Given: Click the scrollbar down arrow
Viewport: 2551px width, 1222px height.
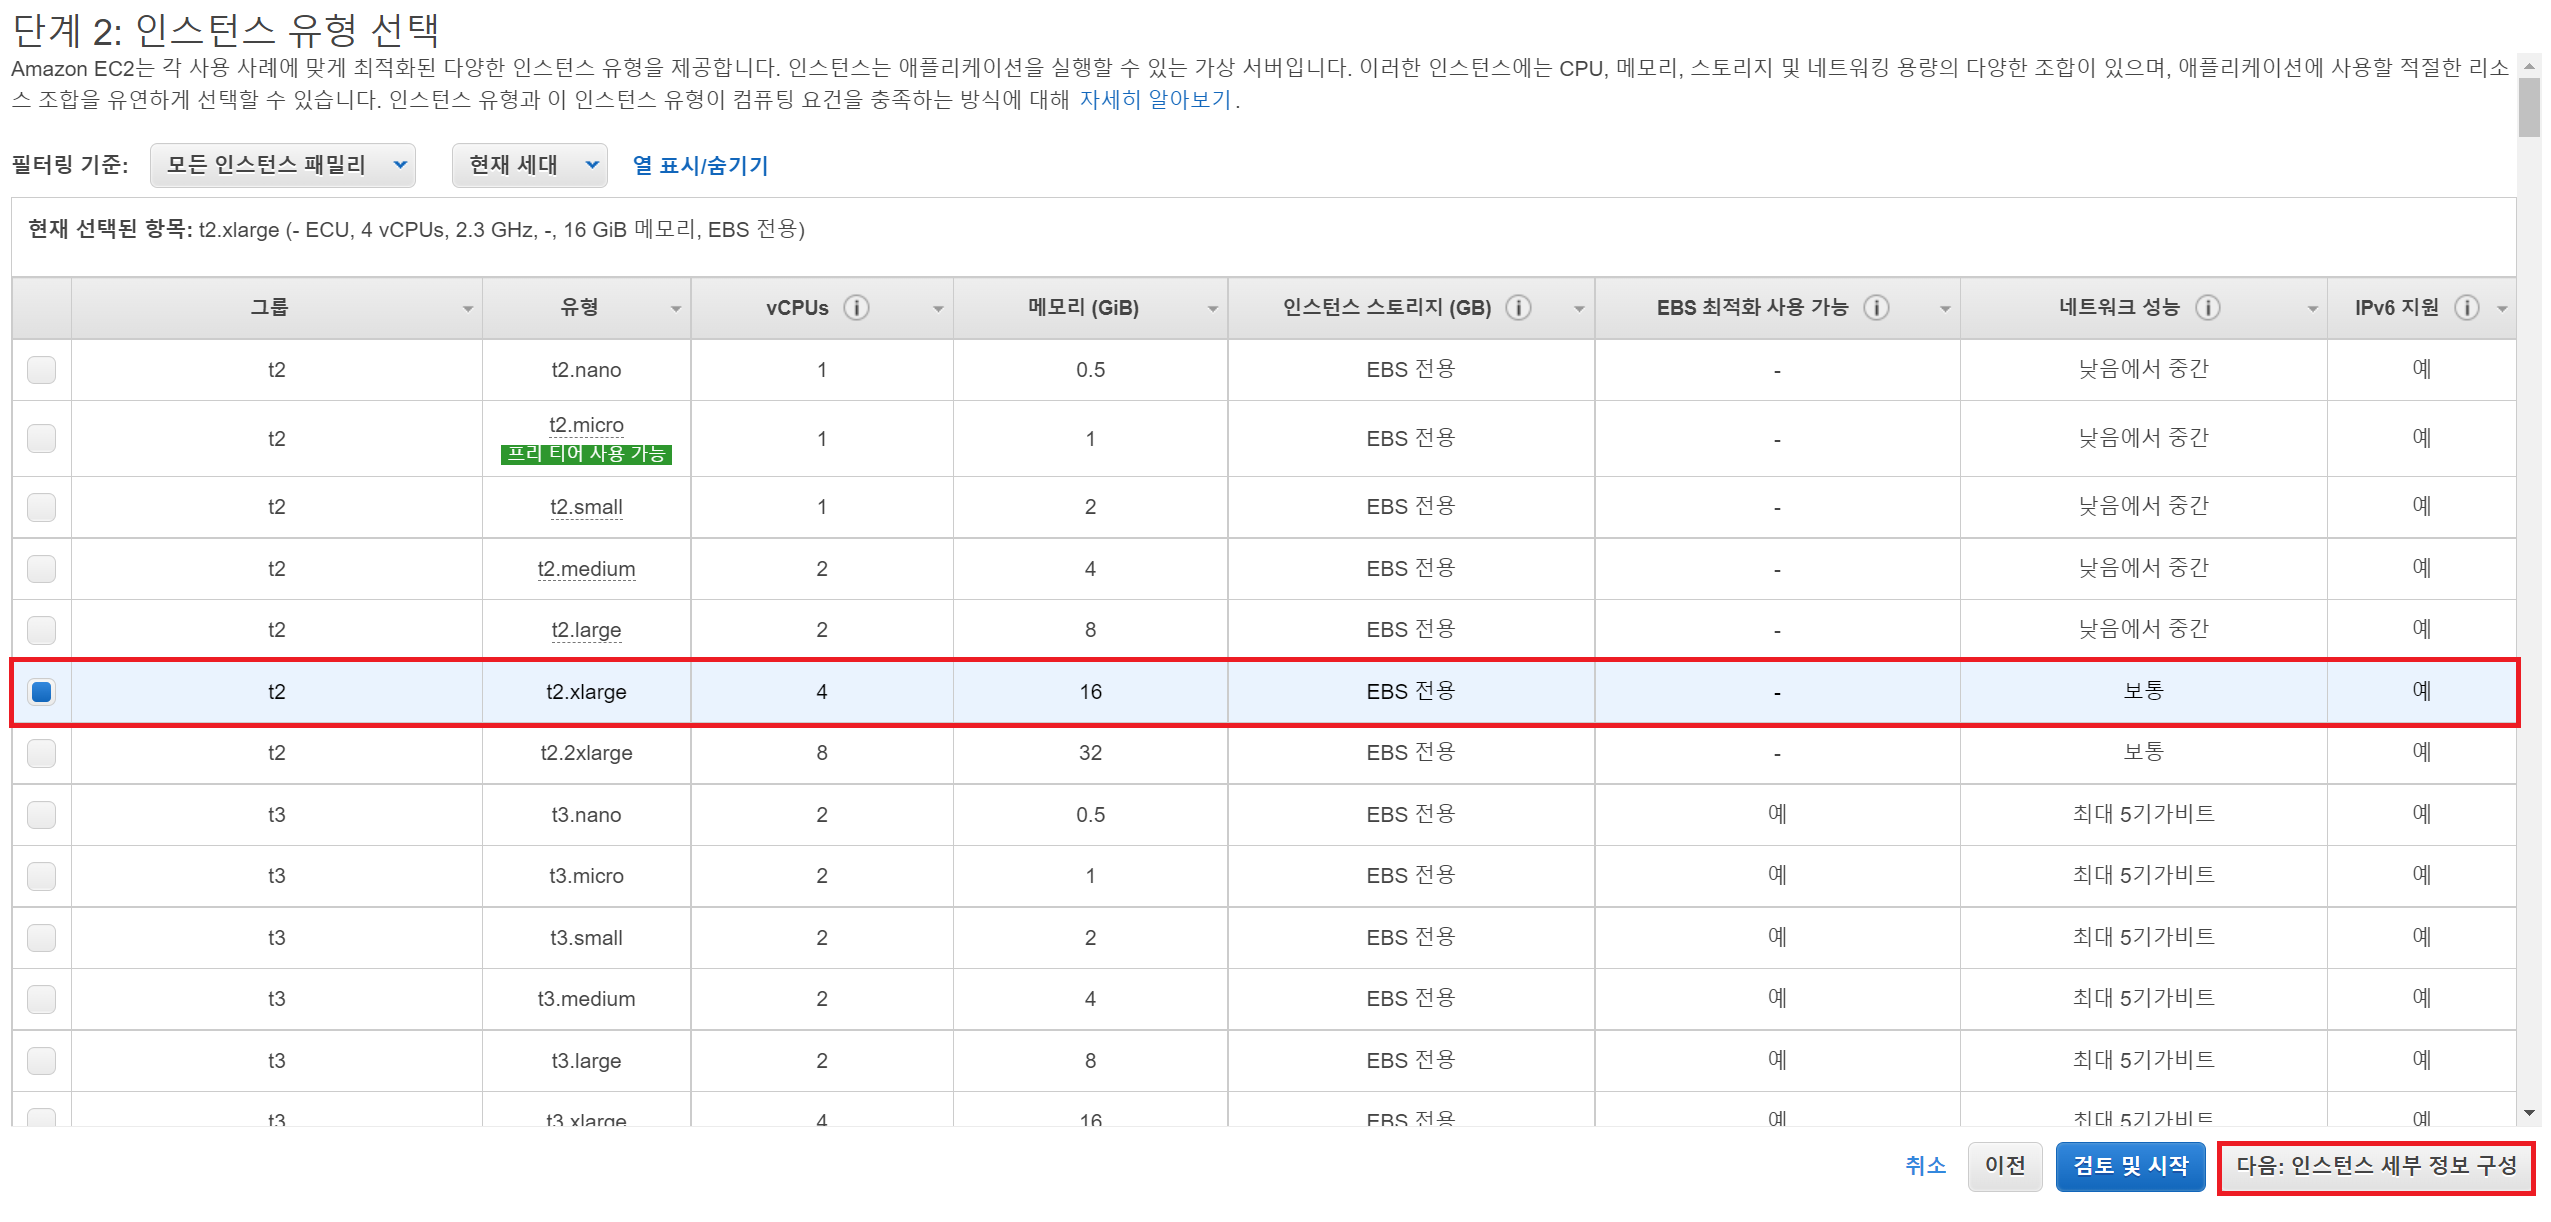Looking at the screenshot, I should [x=2529, y=1112].
